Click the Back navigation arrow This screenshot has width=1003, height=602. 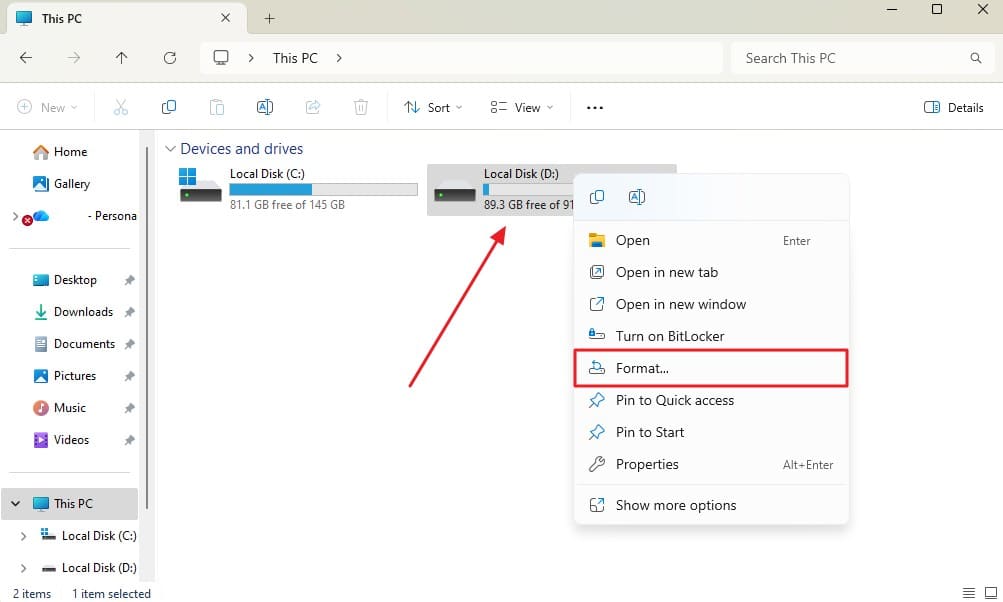click(26, 58)
